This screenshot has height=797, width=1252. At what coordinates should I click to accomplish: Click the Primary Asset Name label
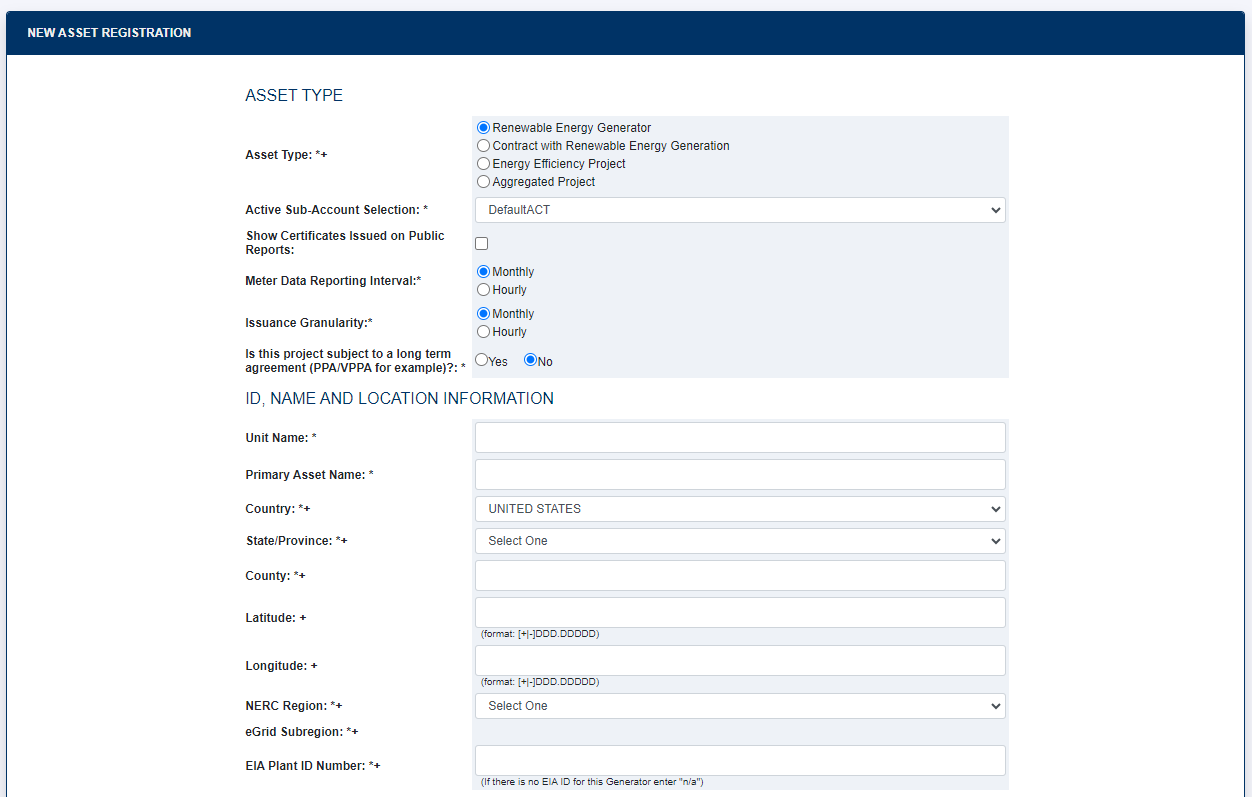(x=309, y=475)
